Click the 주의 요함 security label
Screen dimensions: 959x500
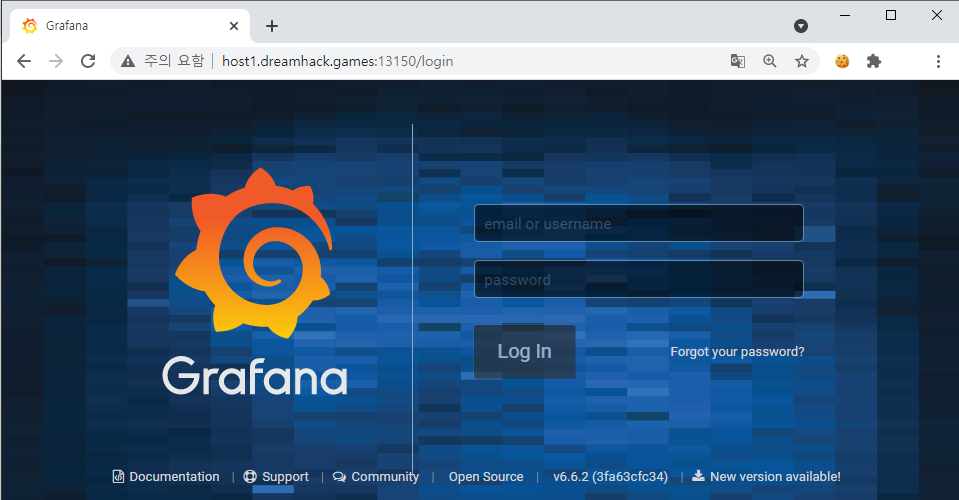click(x=174, y=61)
